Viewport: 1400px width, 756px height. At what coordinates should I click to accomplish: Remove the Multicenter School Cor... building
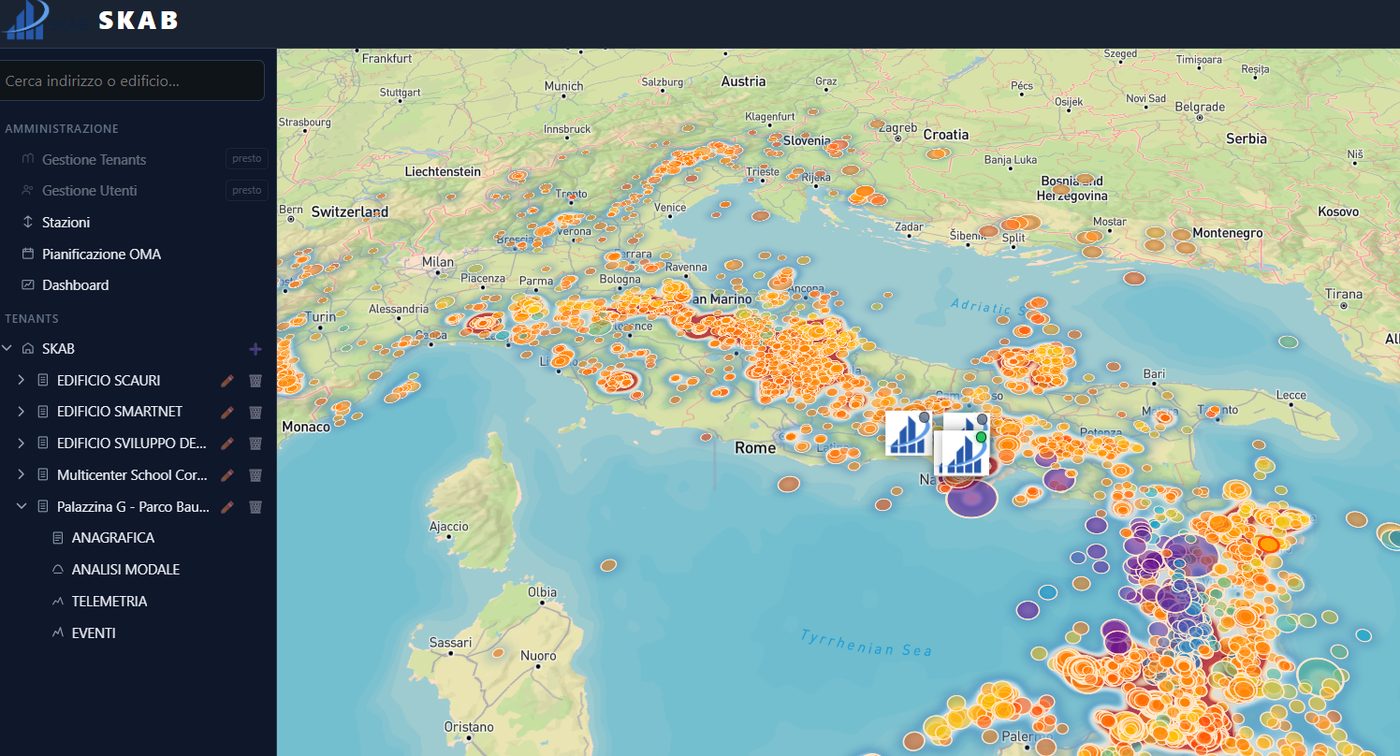pos(255,475)
